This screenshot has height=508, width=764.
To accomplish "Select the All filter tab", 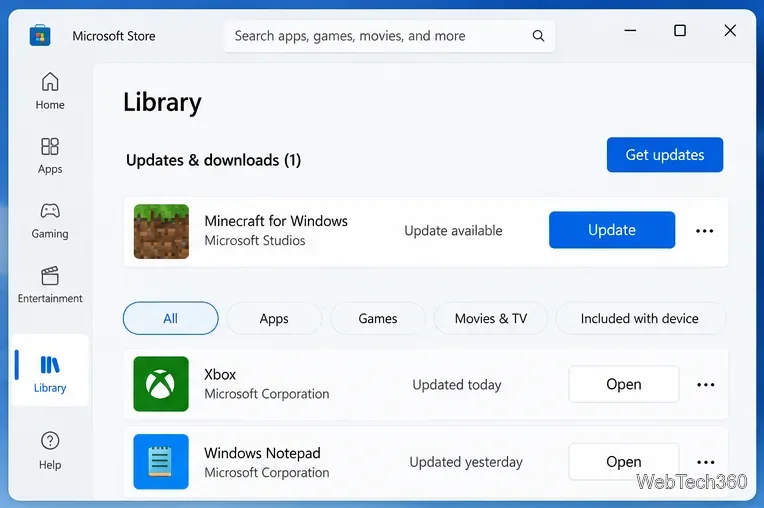I will tap(170, 318).
